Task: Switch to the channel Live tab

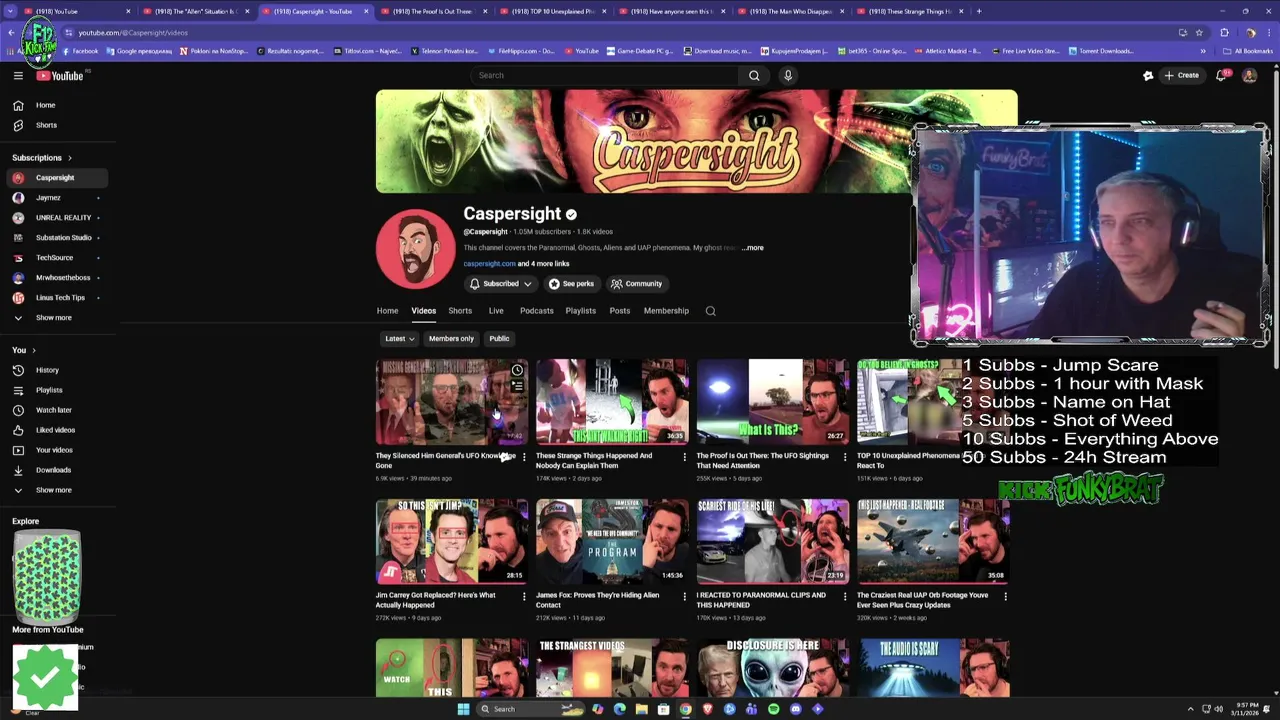Action: click(x=496, y=311)
